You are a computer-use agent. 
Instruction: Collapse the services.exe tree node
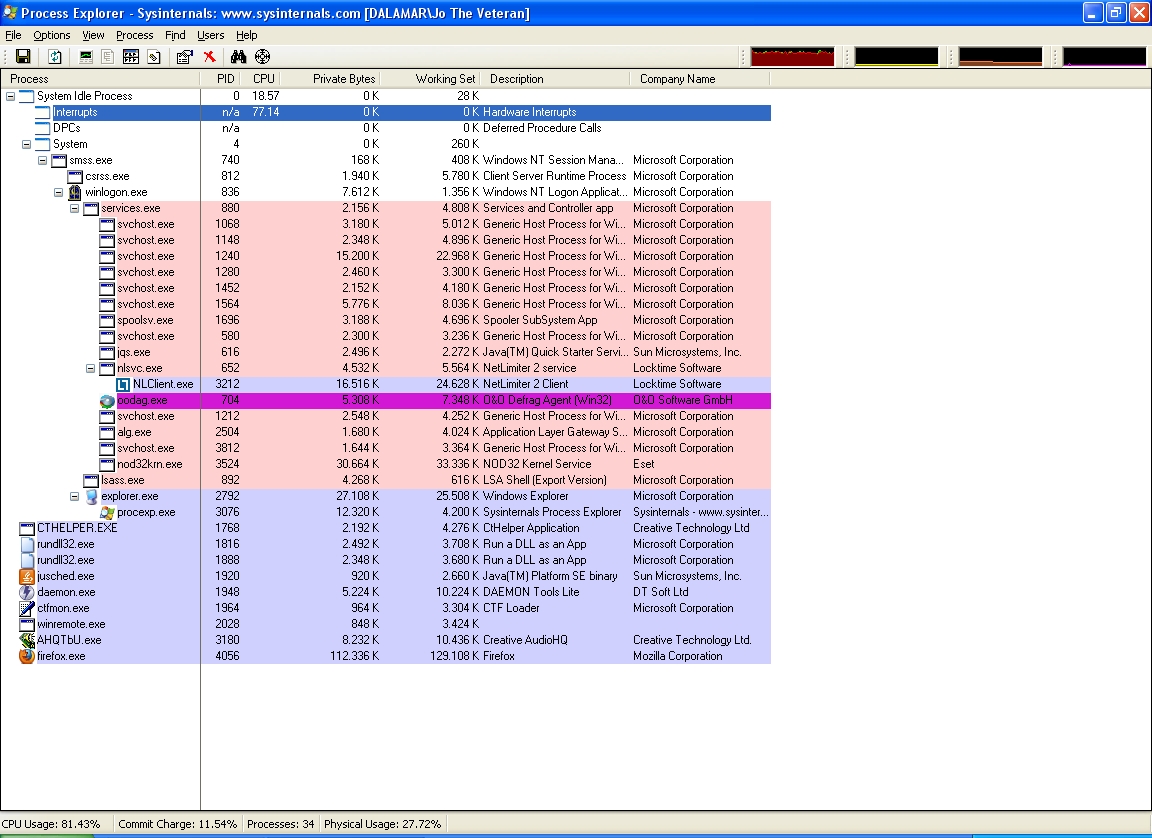click(x=74, y=209)
